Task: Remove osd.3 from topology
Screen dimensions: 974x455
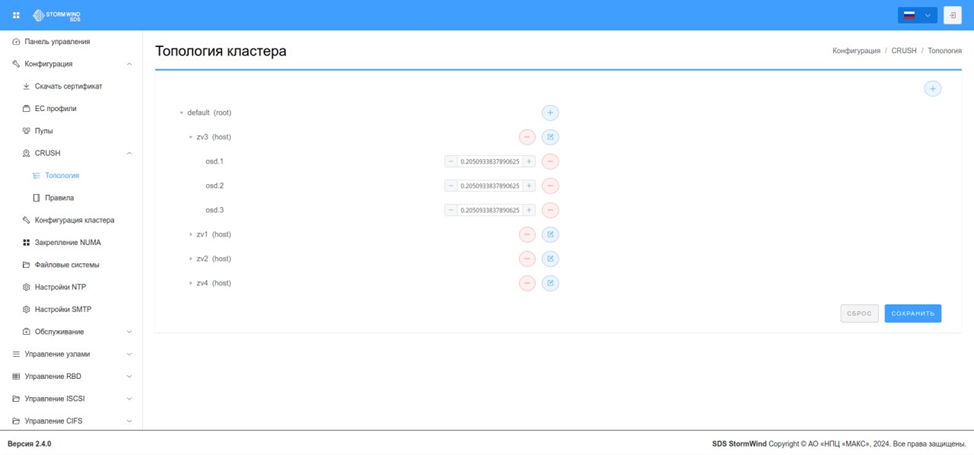Action: [550, 210]
